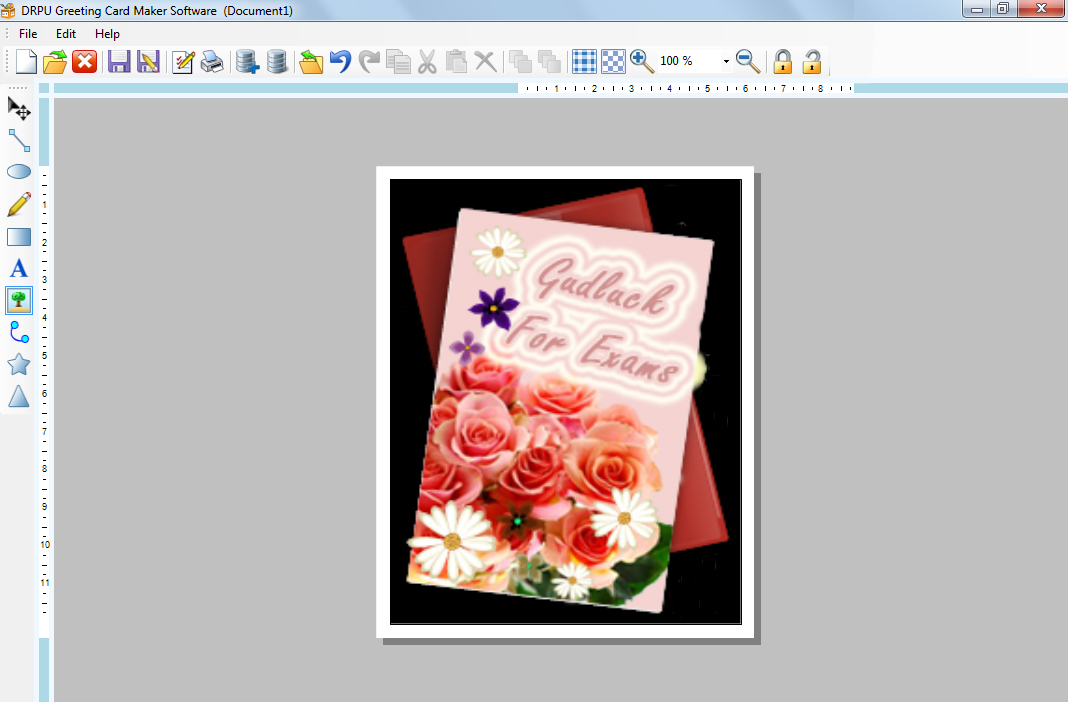Toggle the blue grid display
The width and height of the screenshot is (1068, 702).
click(x=584, y=61)
